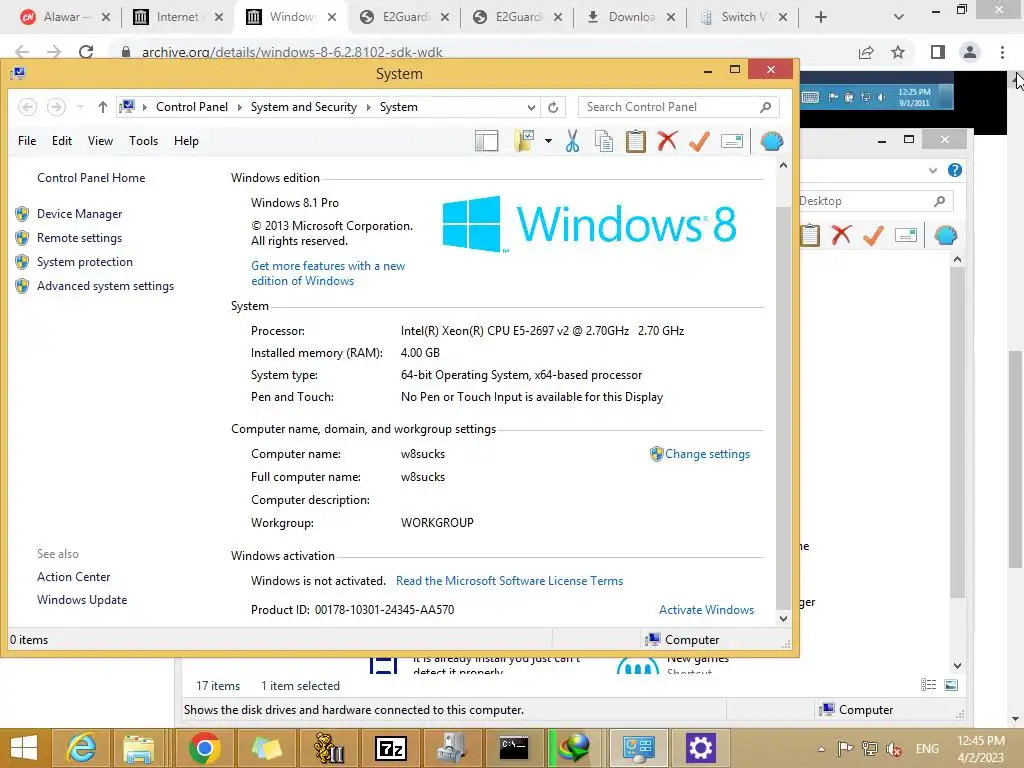Expand ribbon chevron in background Explorer window

pos(933,170)
